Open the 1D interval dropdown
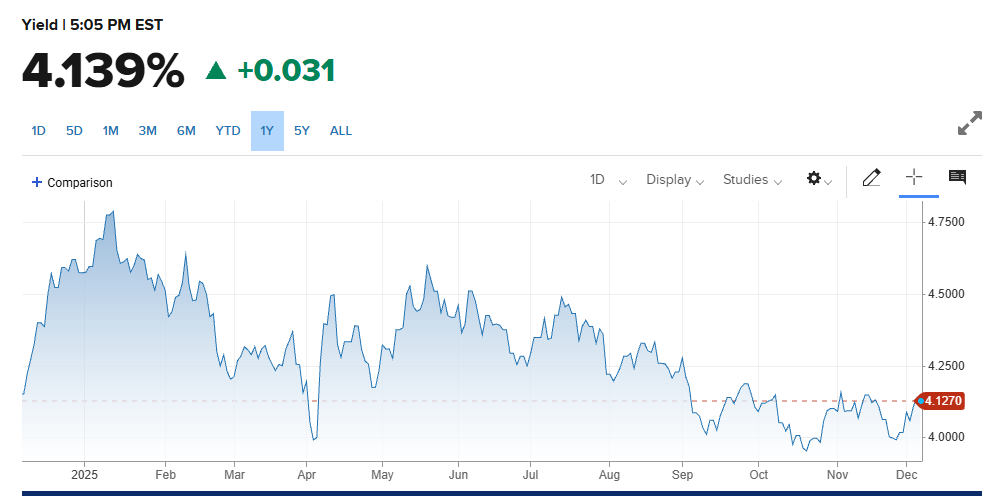The width and height of the screenshot is (998, 503). pyautogui.click(x=608, y=180)
